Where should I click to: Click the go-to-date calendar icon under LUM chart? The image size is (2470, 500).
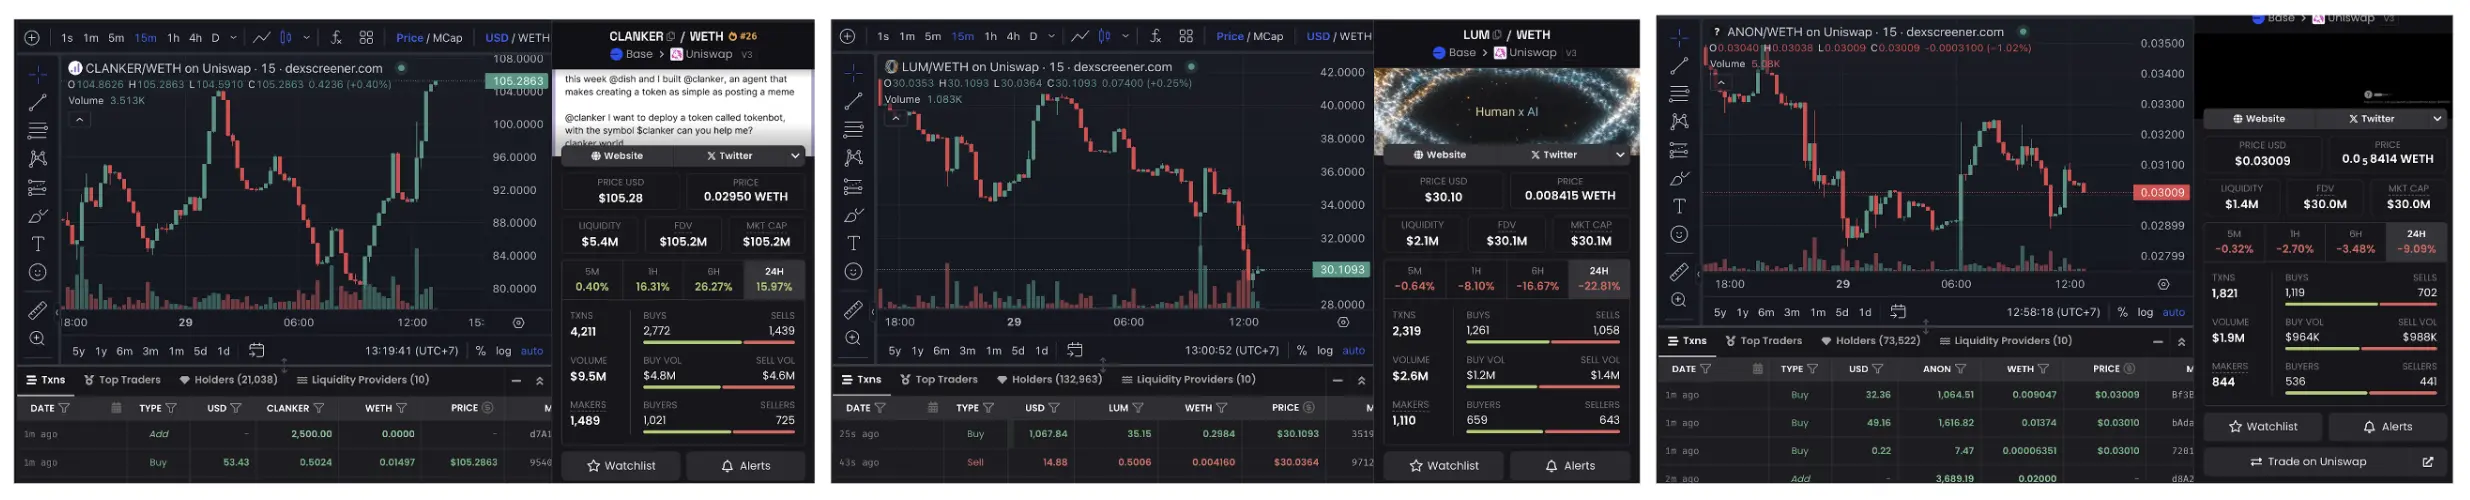[x=1075, y=350]
